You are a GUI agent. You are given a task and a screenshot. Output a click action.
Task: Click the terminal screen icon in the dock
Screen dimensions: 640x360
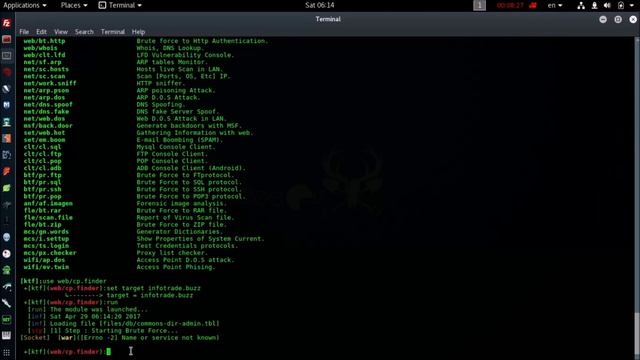7,56
